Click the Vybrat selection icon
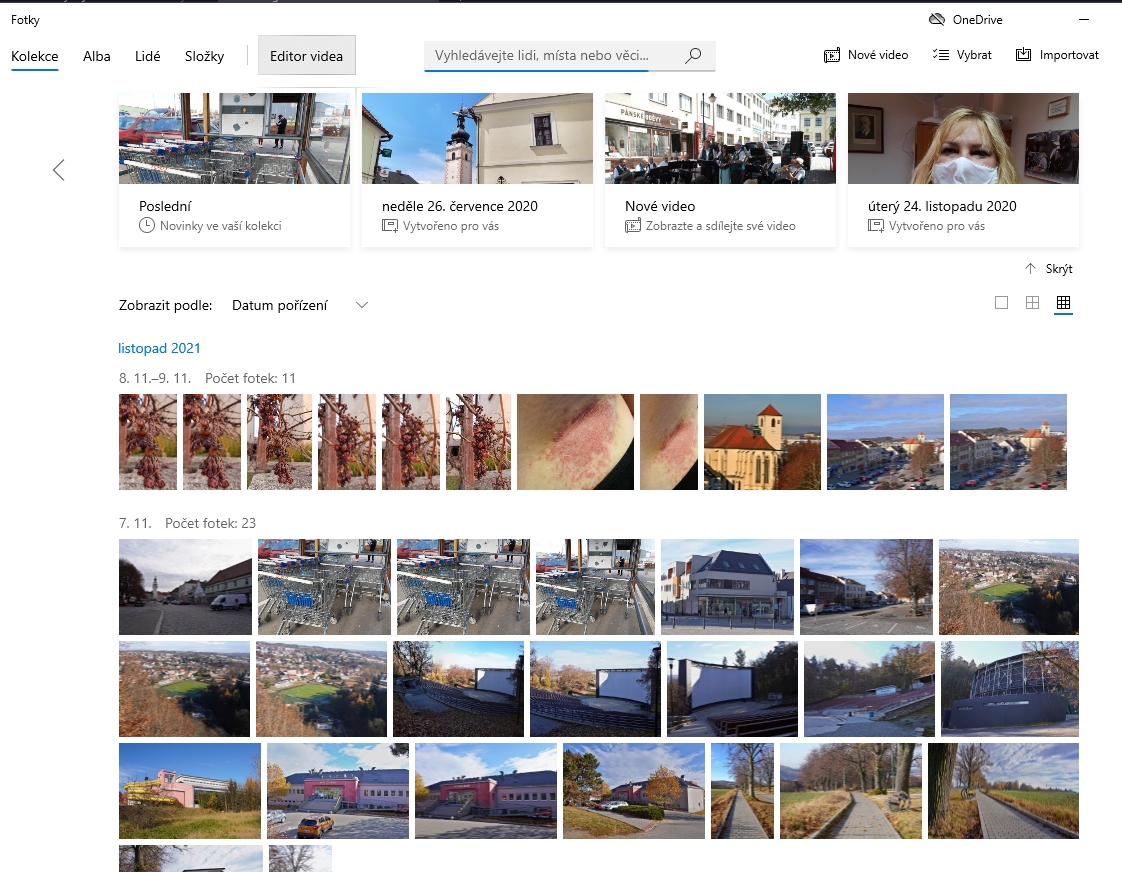This screenshot has height=872, width=1122. click(940, 56)
